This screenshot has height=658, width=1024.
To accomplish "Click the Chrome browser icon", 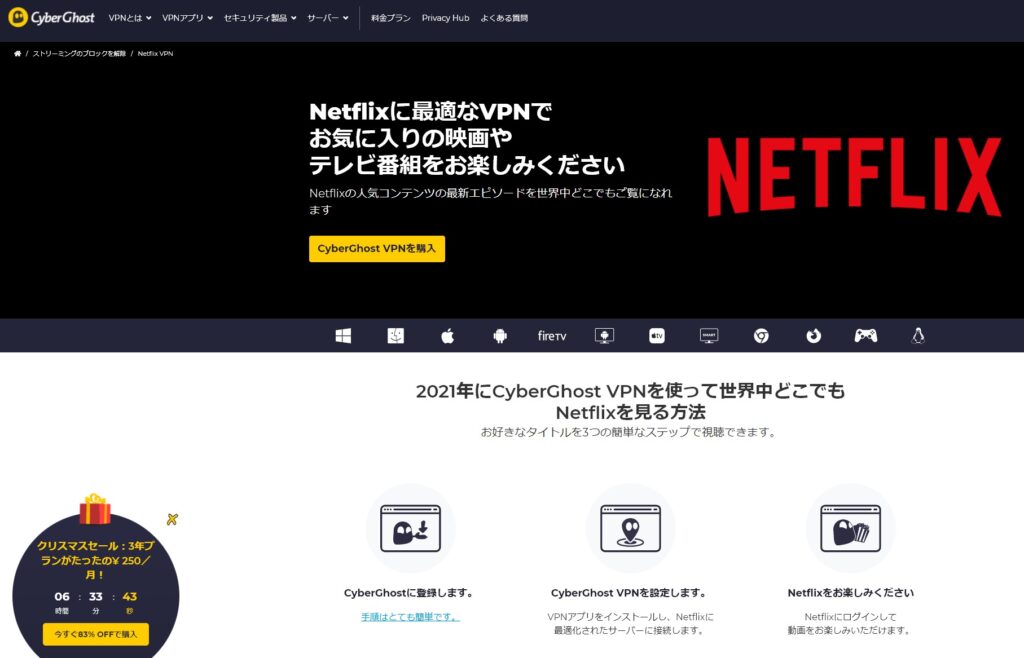I will click(x=761, y=335).
